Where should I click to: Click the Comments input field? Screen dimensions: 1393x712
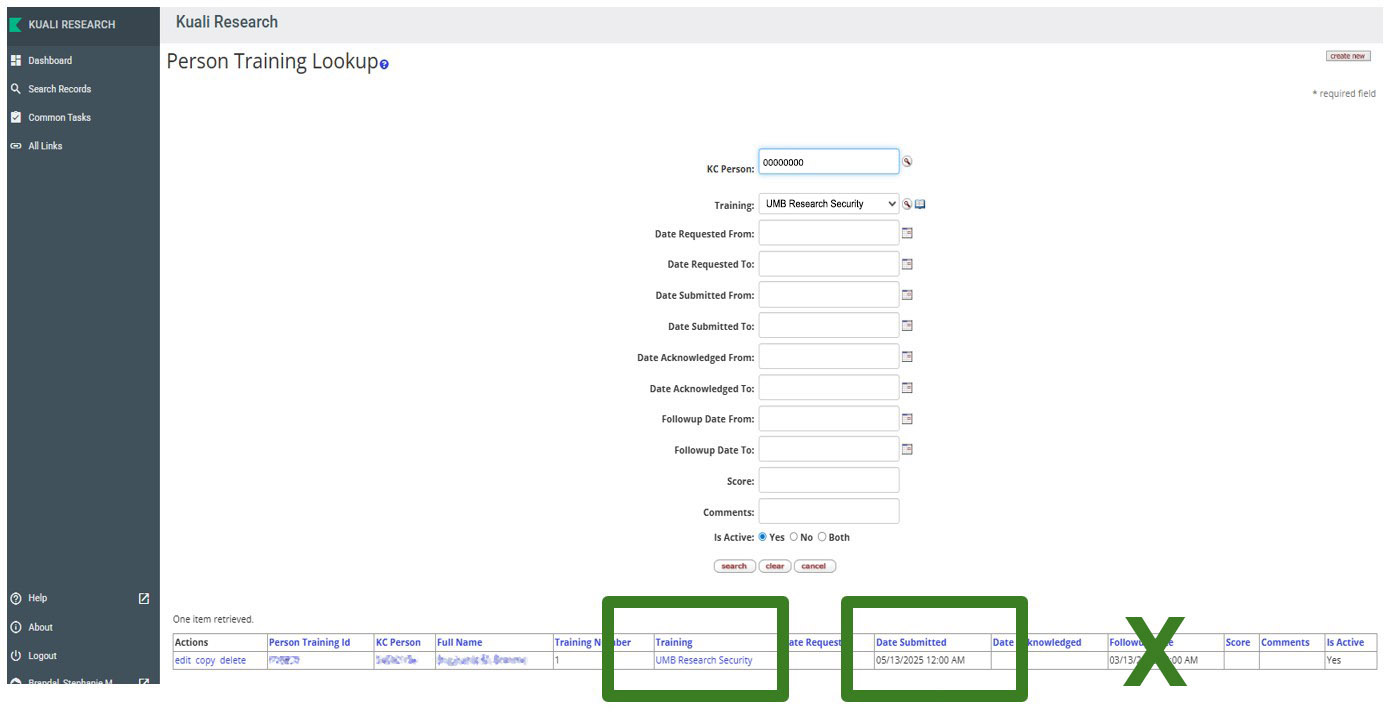coord(828,512)
